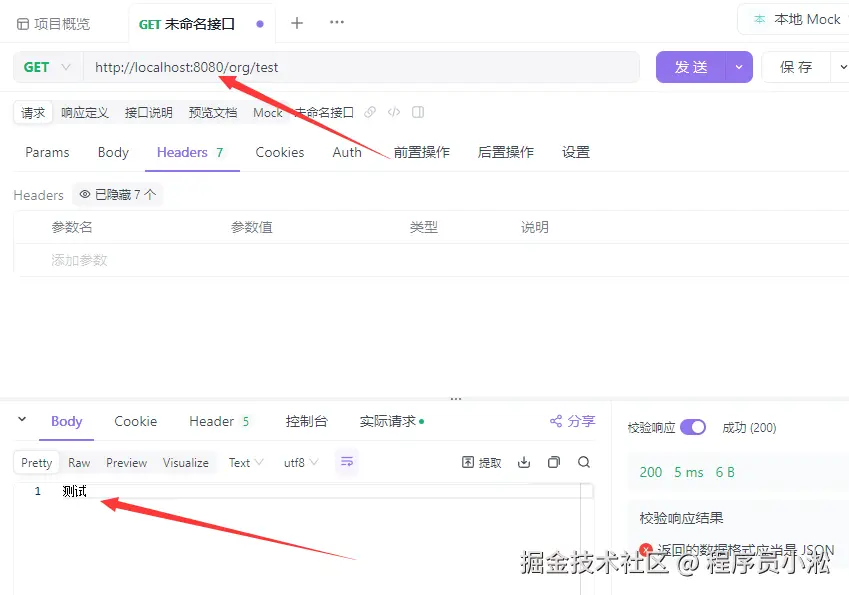This screenshot has height=595, width=849.
Task: Open the 成功 (200) response selector
Action: [749, 428]
